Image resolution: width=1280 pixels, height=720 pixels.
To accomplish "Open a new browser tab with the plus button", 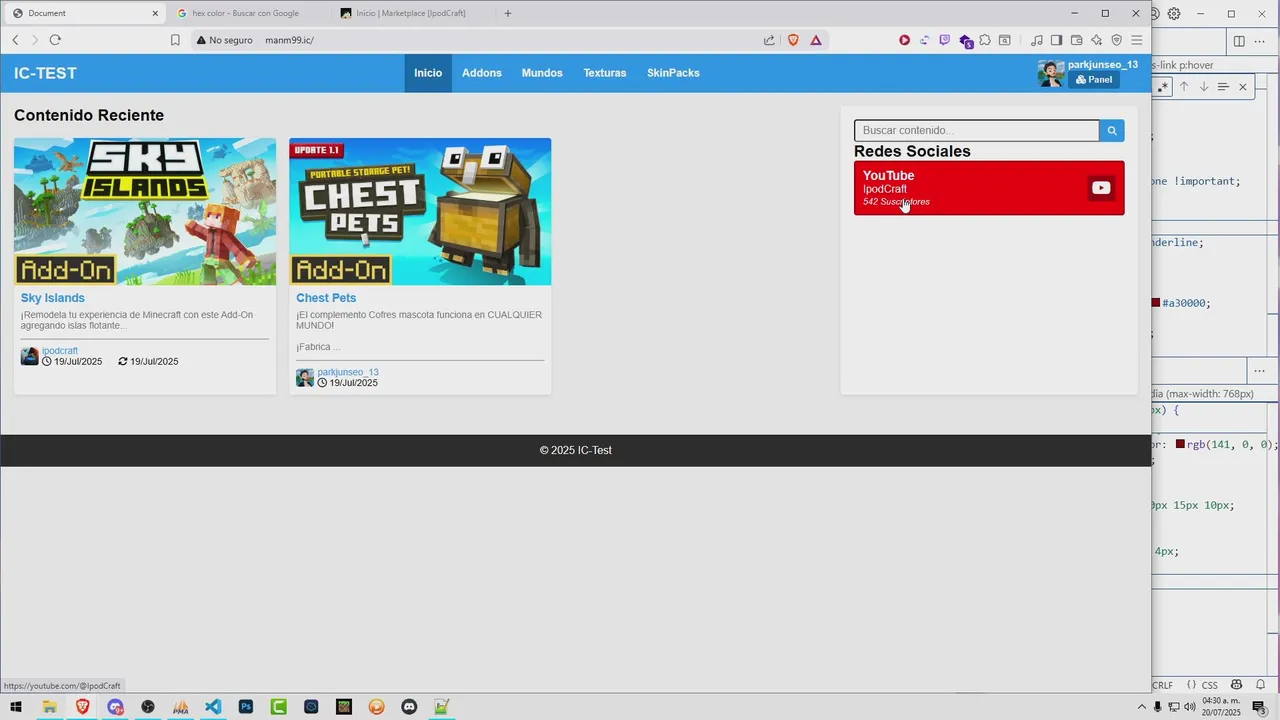I will click(508, 13).
